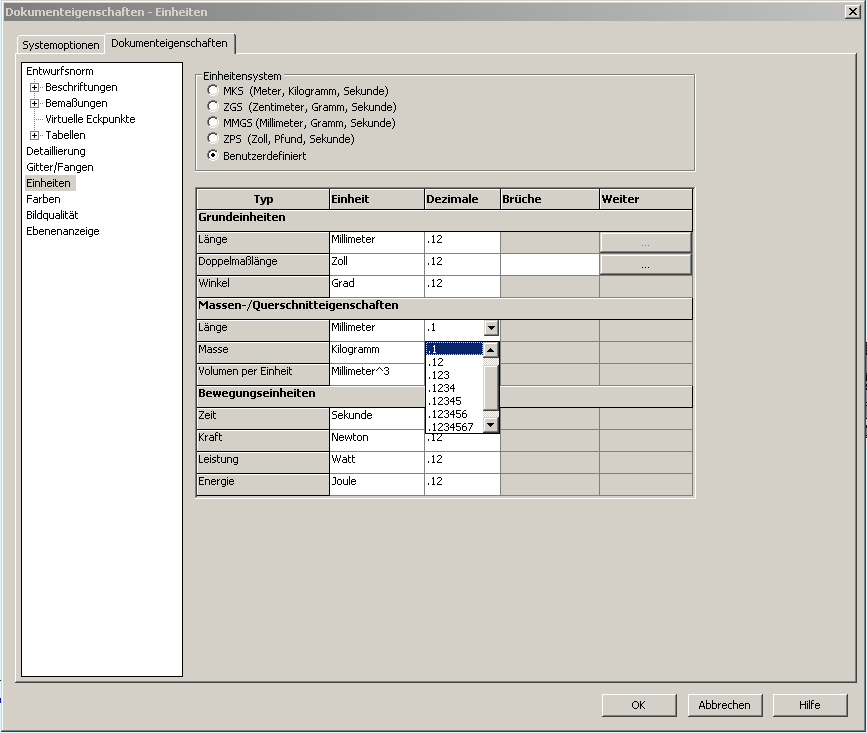Open Hilfe for this dialog
Screen dimensions: 867x733
click(809, 705)
